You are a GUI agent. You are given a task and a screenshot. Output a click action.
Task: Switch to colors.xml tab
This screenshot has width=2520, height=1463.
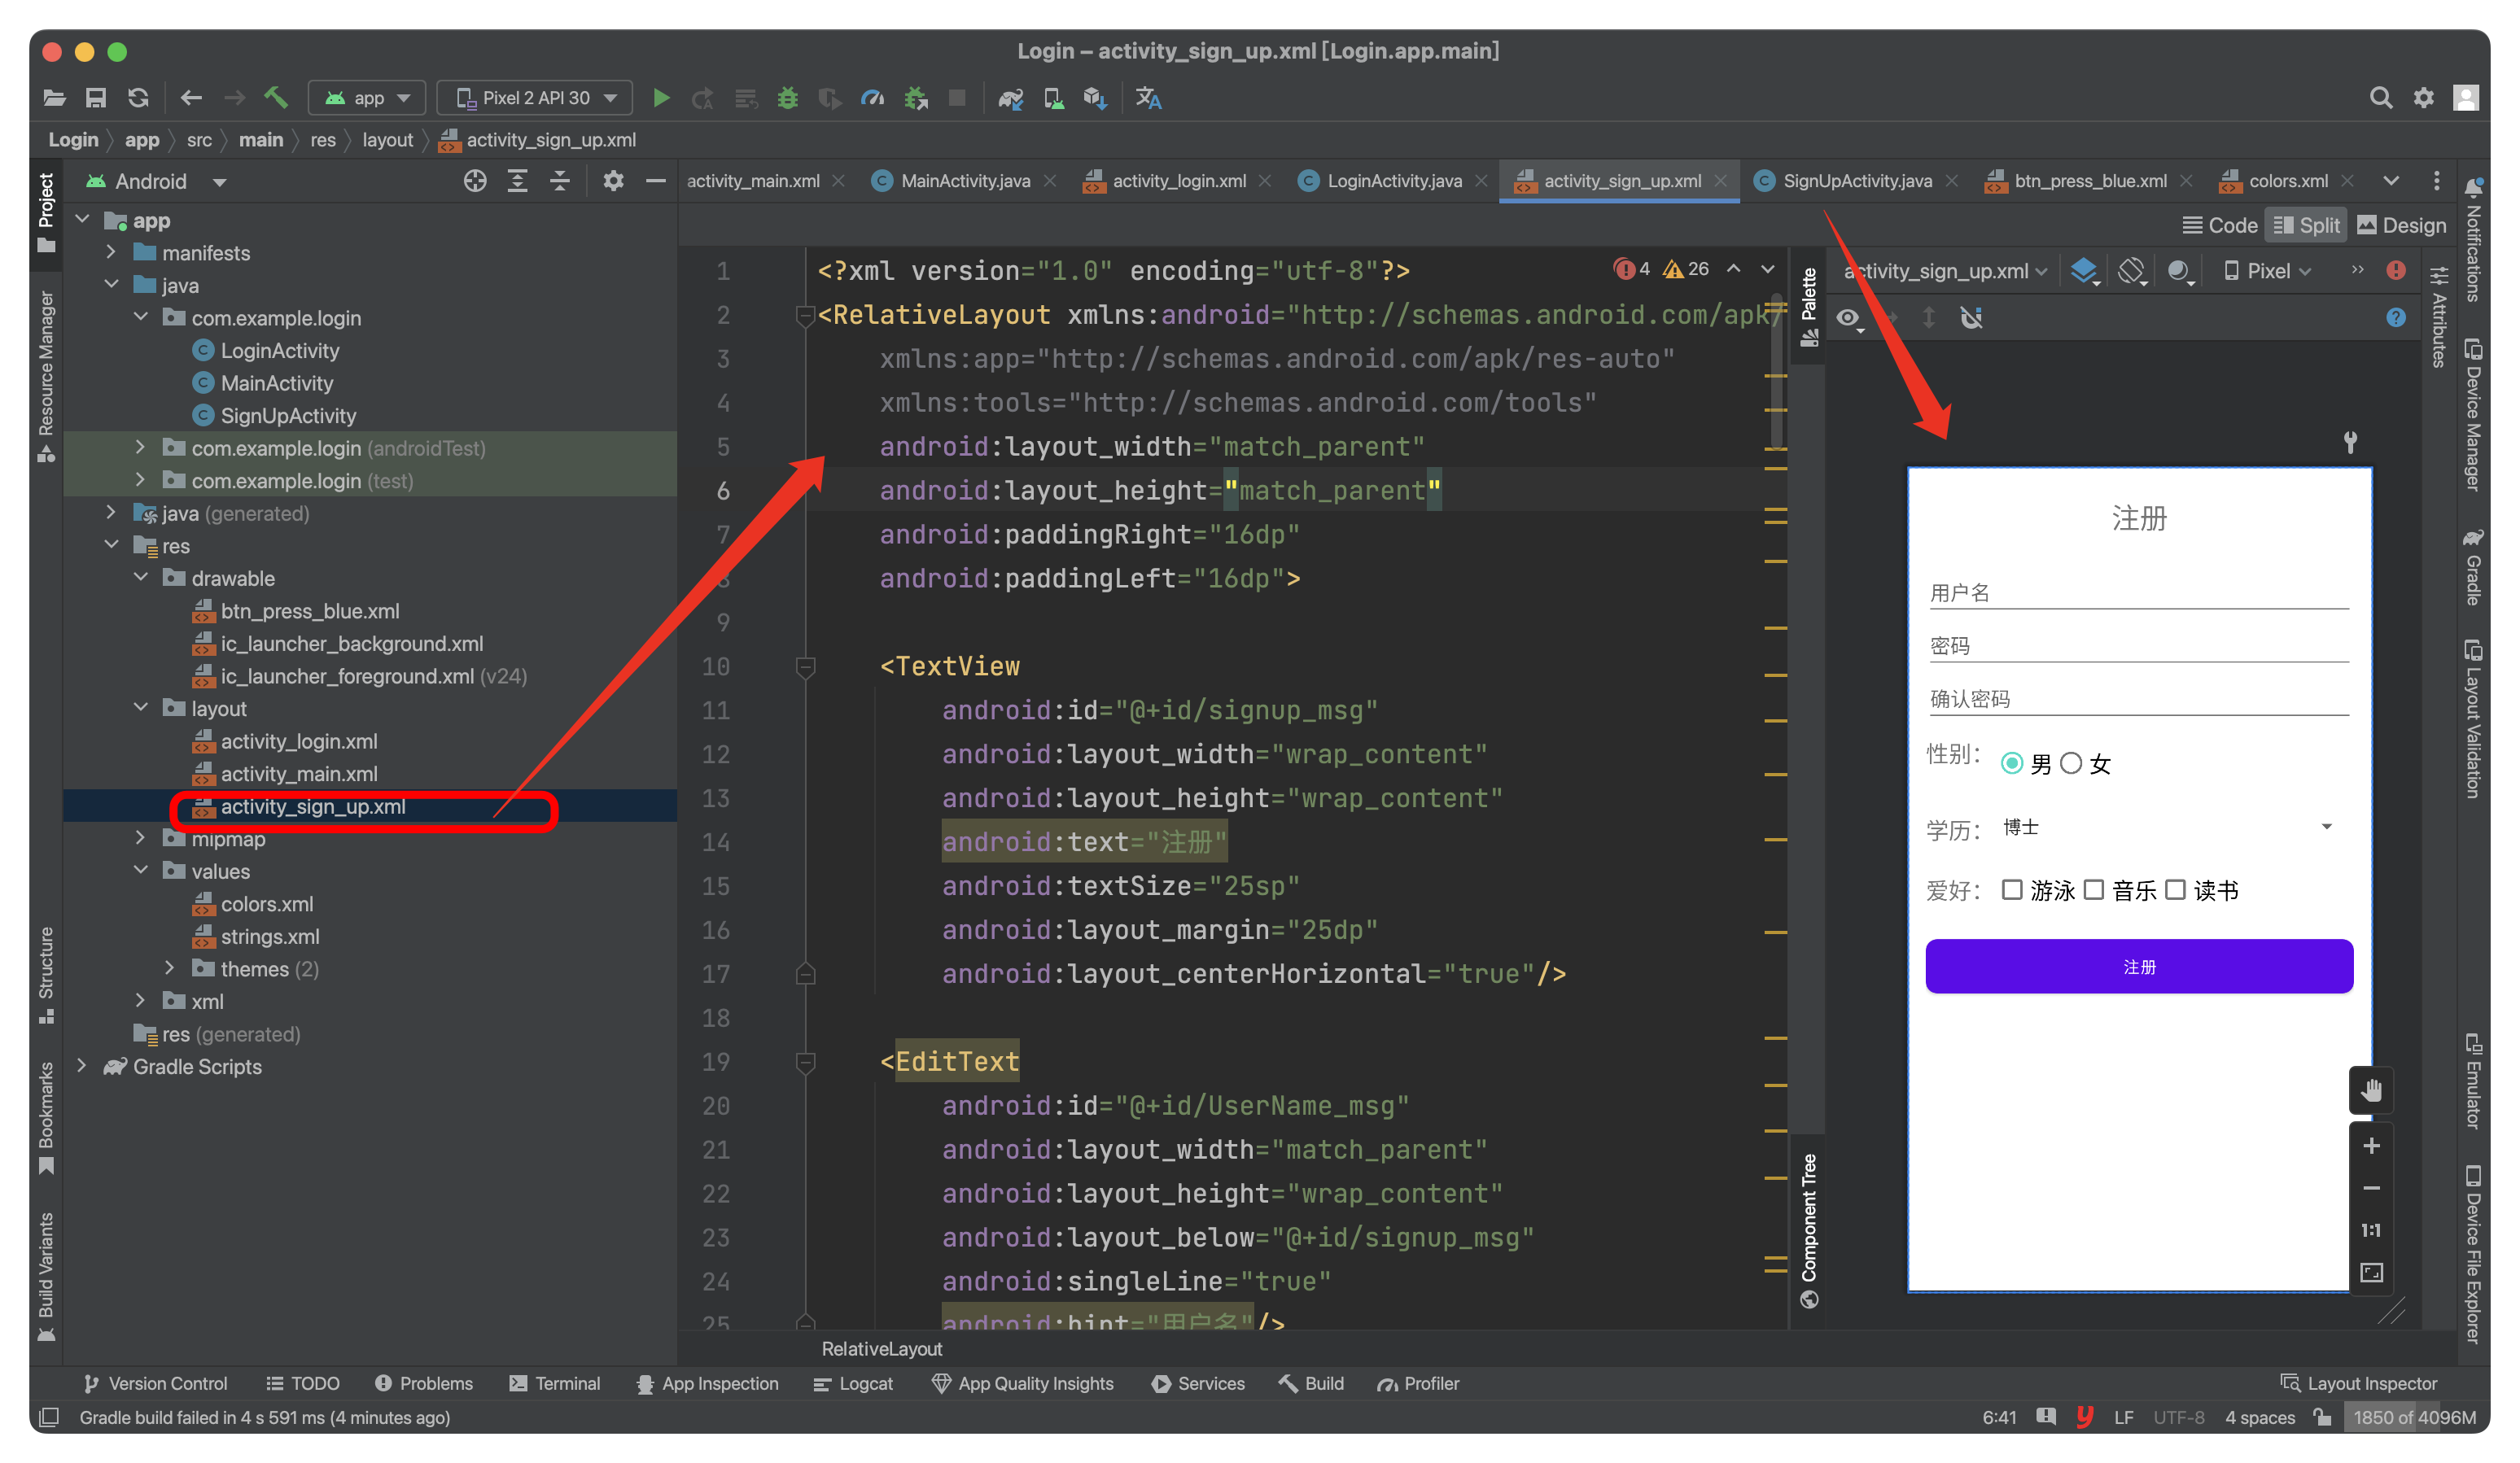coord(2288,181)
